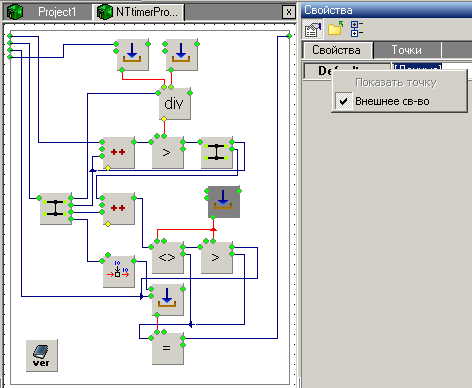Click the ver book icon block
This screenshot has height=388, width=472.
coord(42,356)
